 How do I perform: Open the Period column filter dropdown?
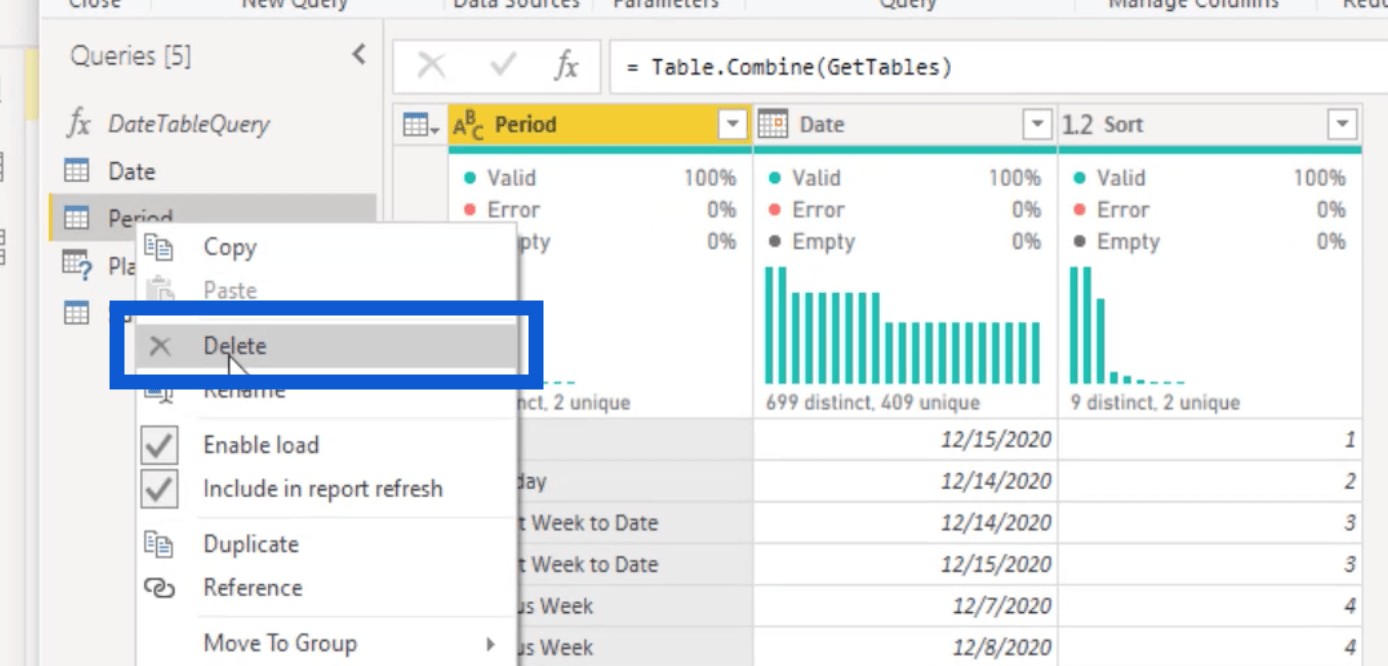(733, 125)
